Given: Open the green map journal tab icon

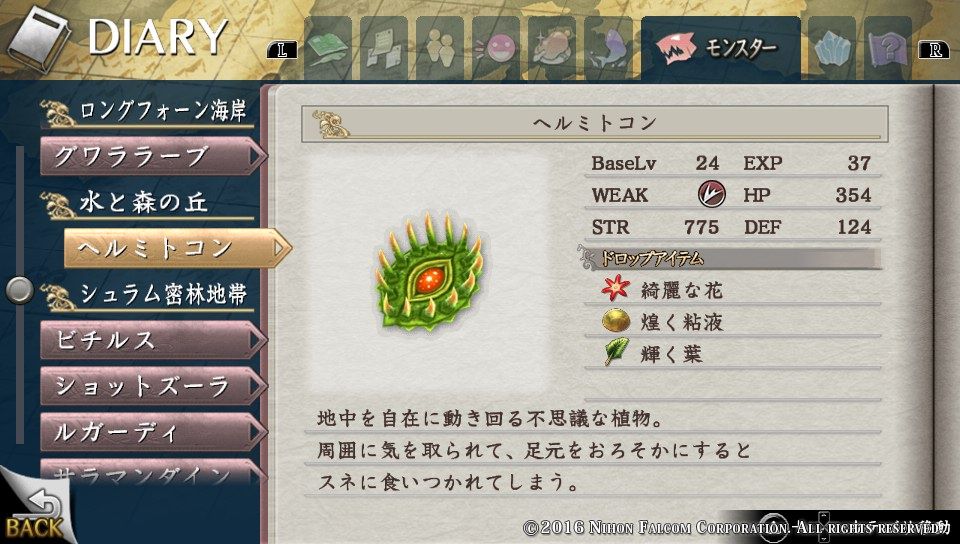Looking at the screenshot, I should click(x=328, y=48).
